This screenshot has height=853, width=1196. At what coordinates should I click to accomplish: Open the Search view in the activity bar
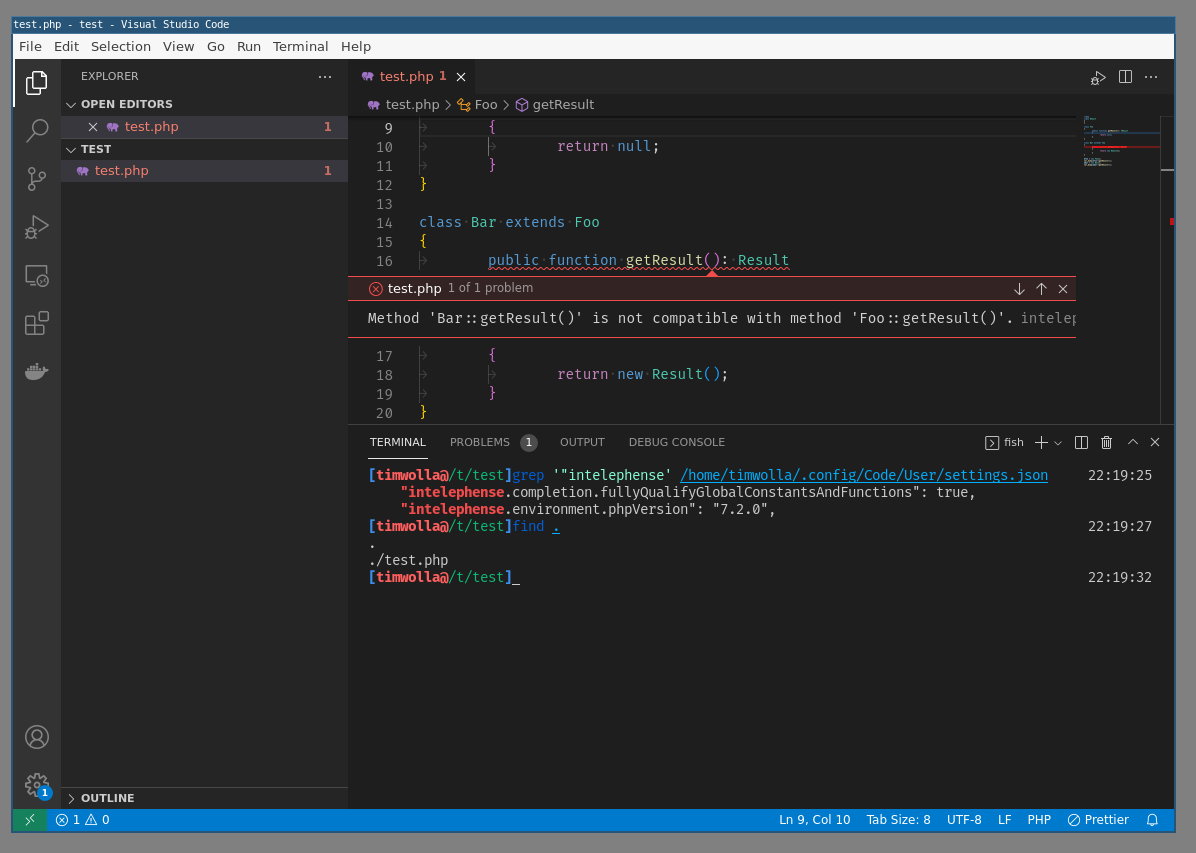(36, 130)
